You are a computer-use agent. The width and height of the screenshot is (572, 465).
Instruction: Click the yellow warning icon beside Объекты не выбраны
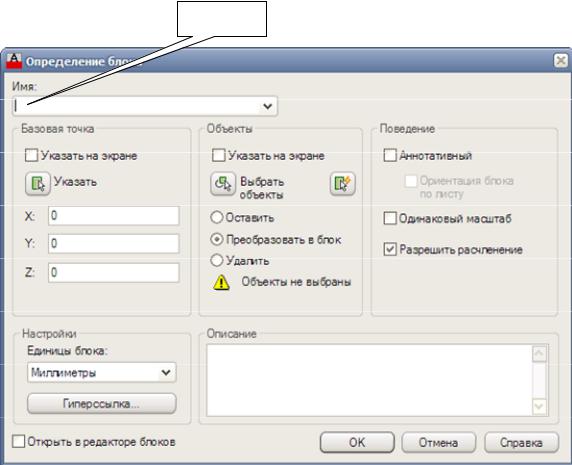[x=221, y=283]
